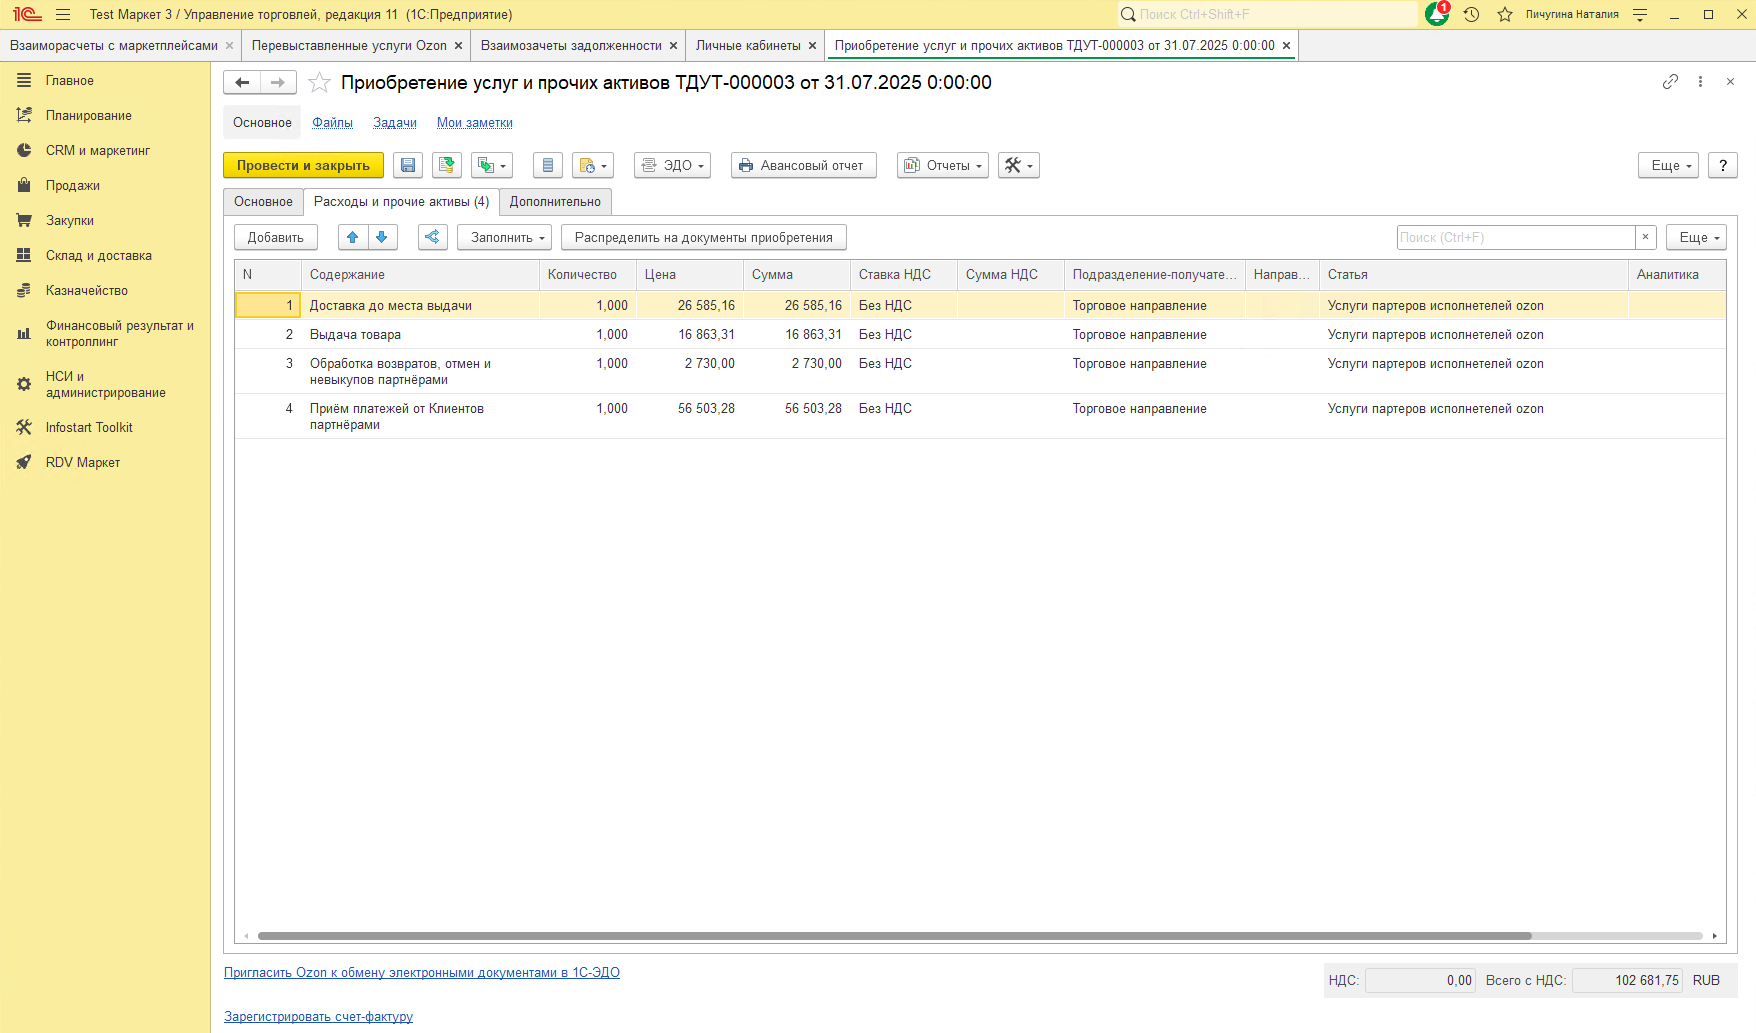Expand the Еще menu above the table

point(1695,238)
